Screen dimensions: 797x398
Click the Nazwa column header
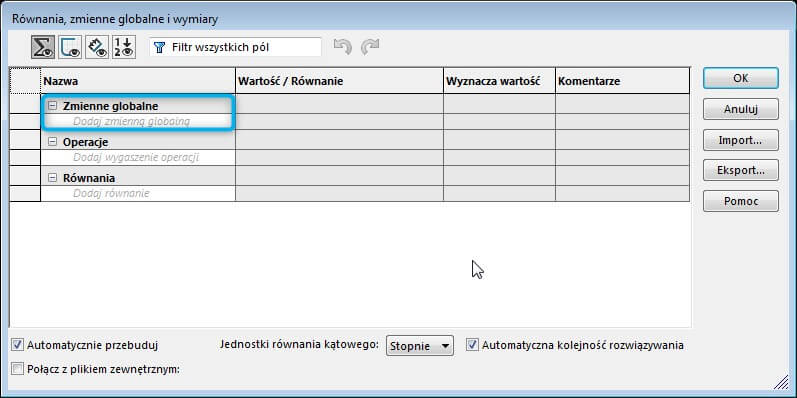(138, 81)
